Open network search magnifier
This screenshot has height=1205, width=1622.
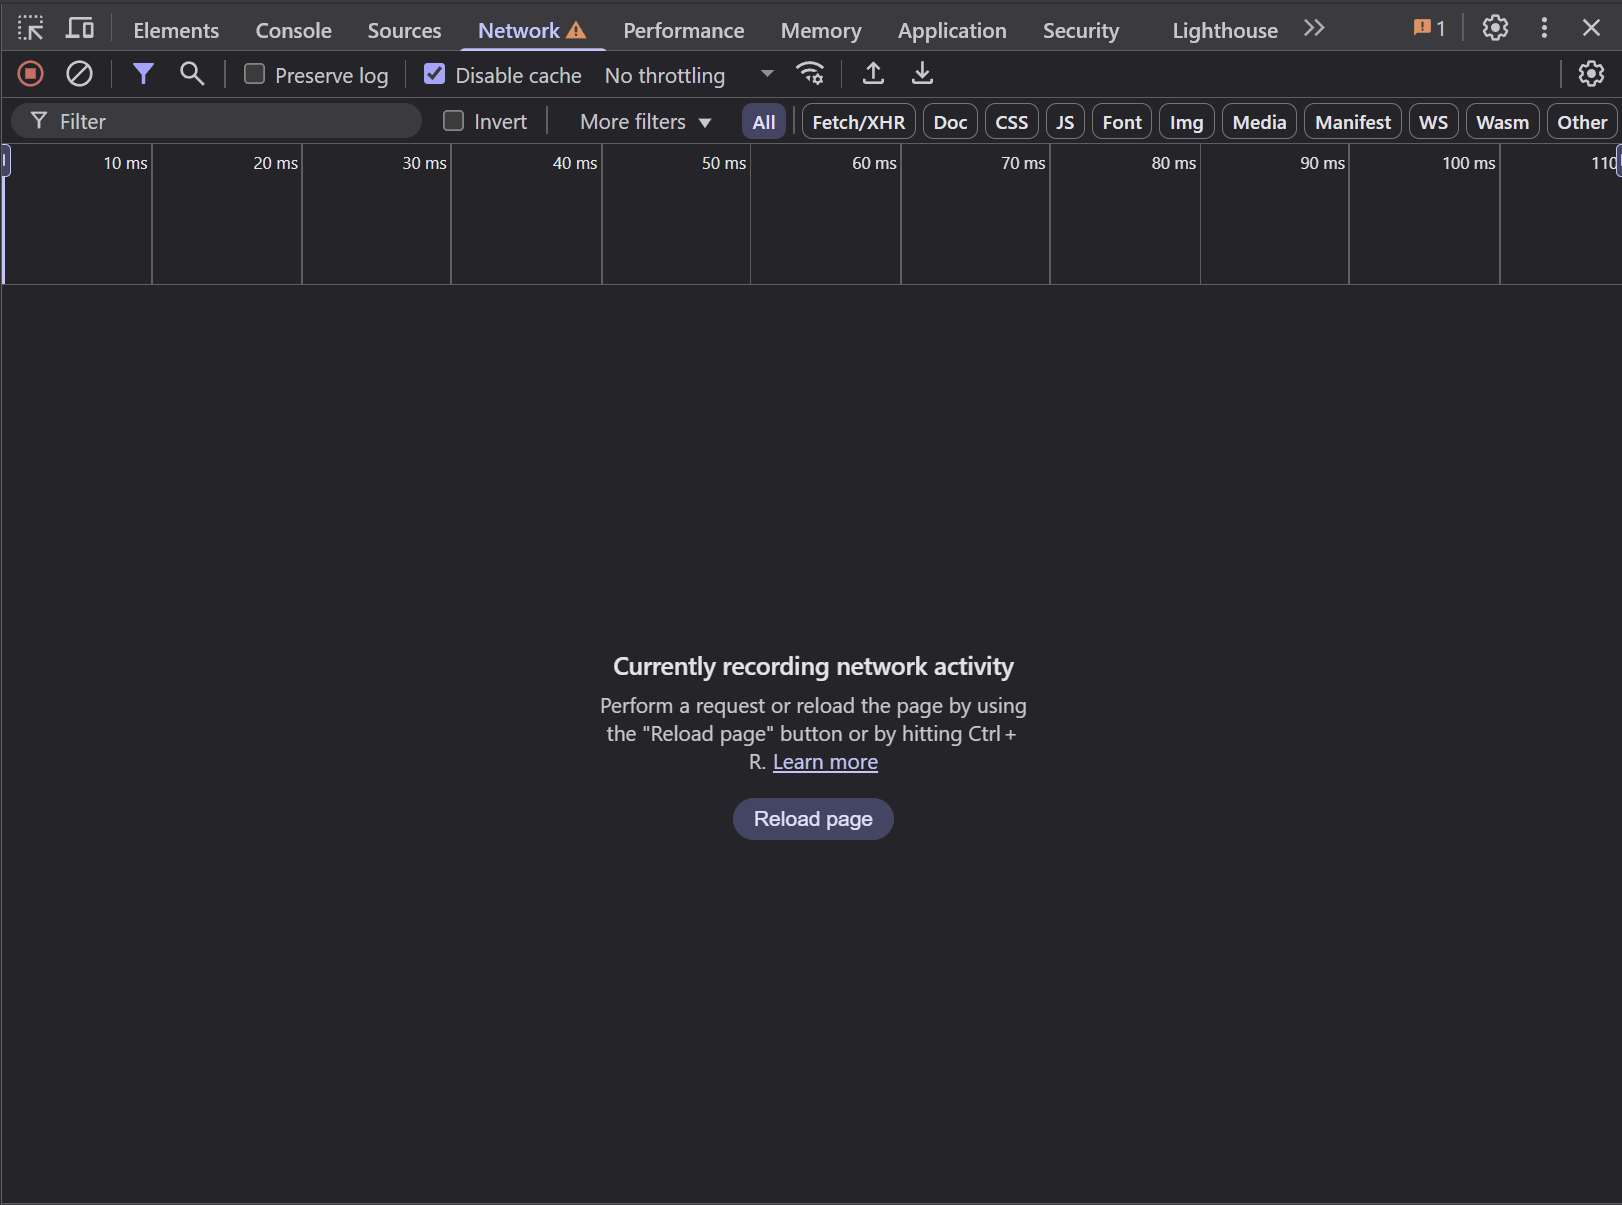click(x=191, y=74)
